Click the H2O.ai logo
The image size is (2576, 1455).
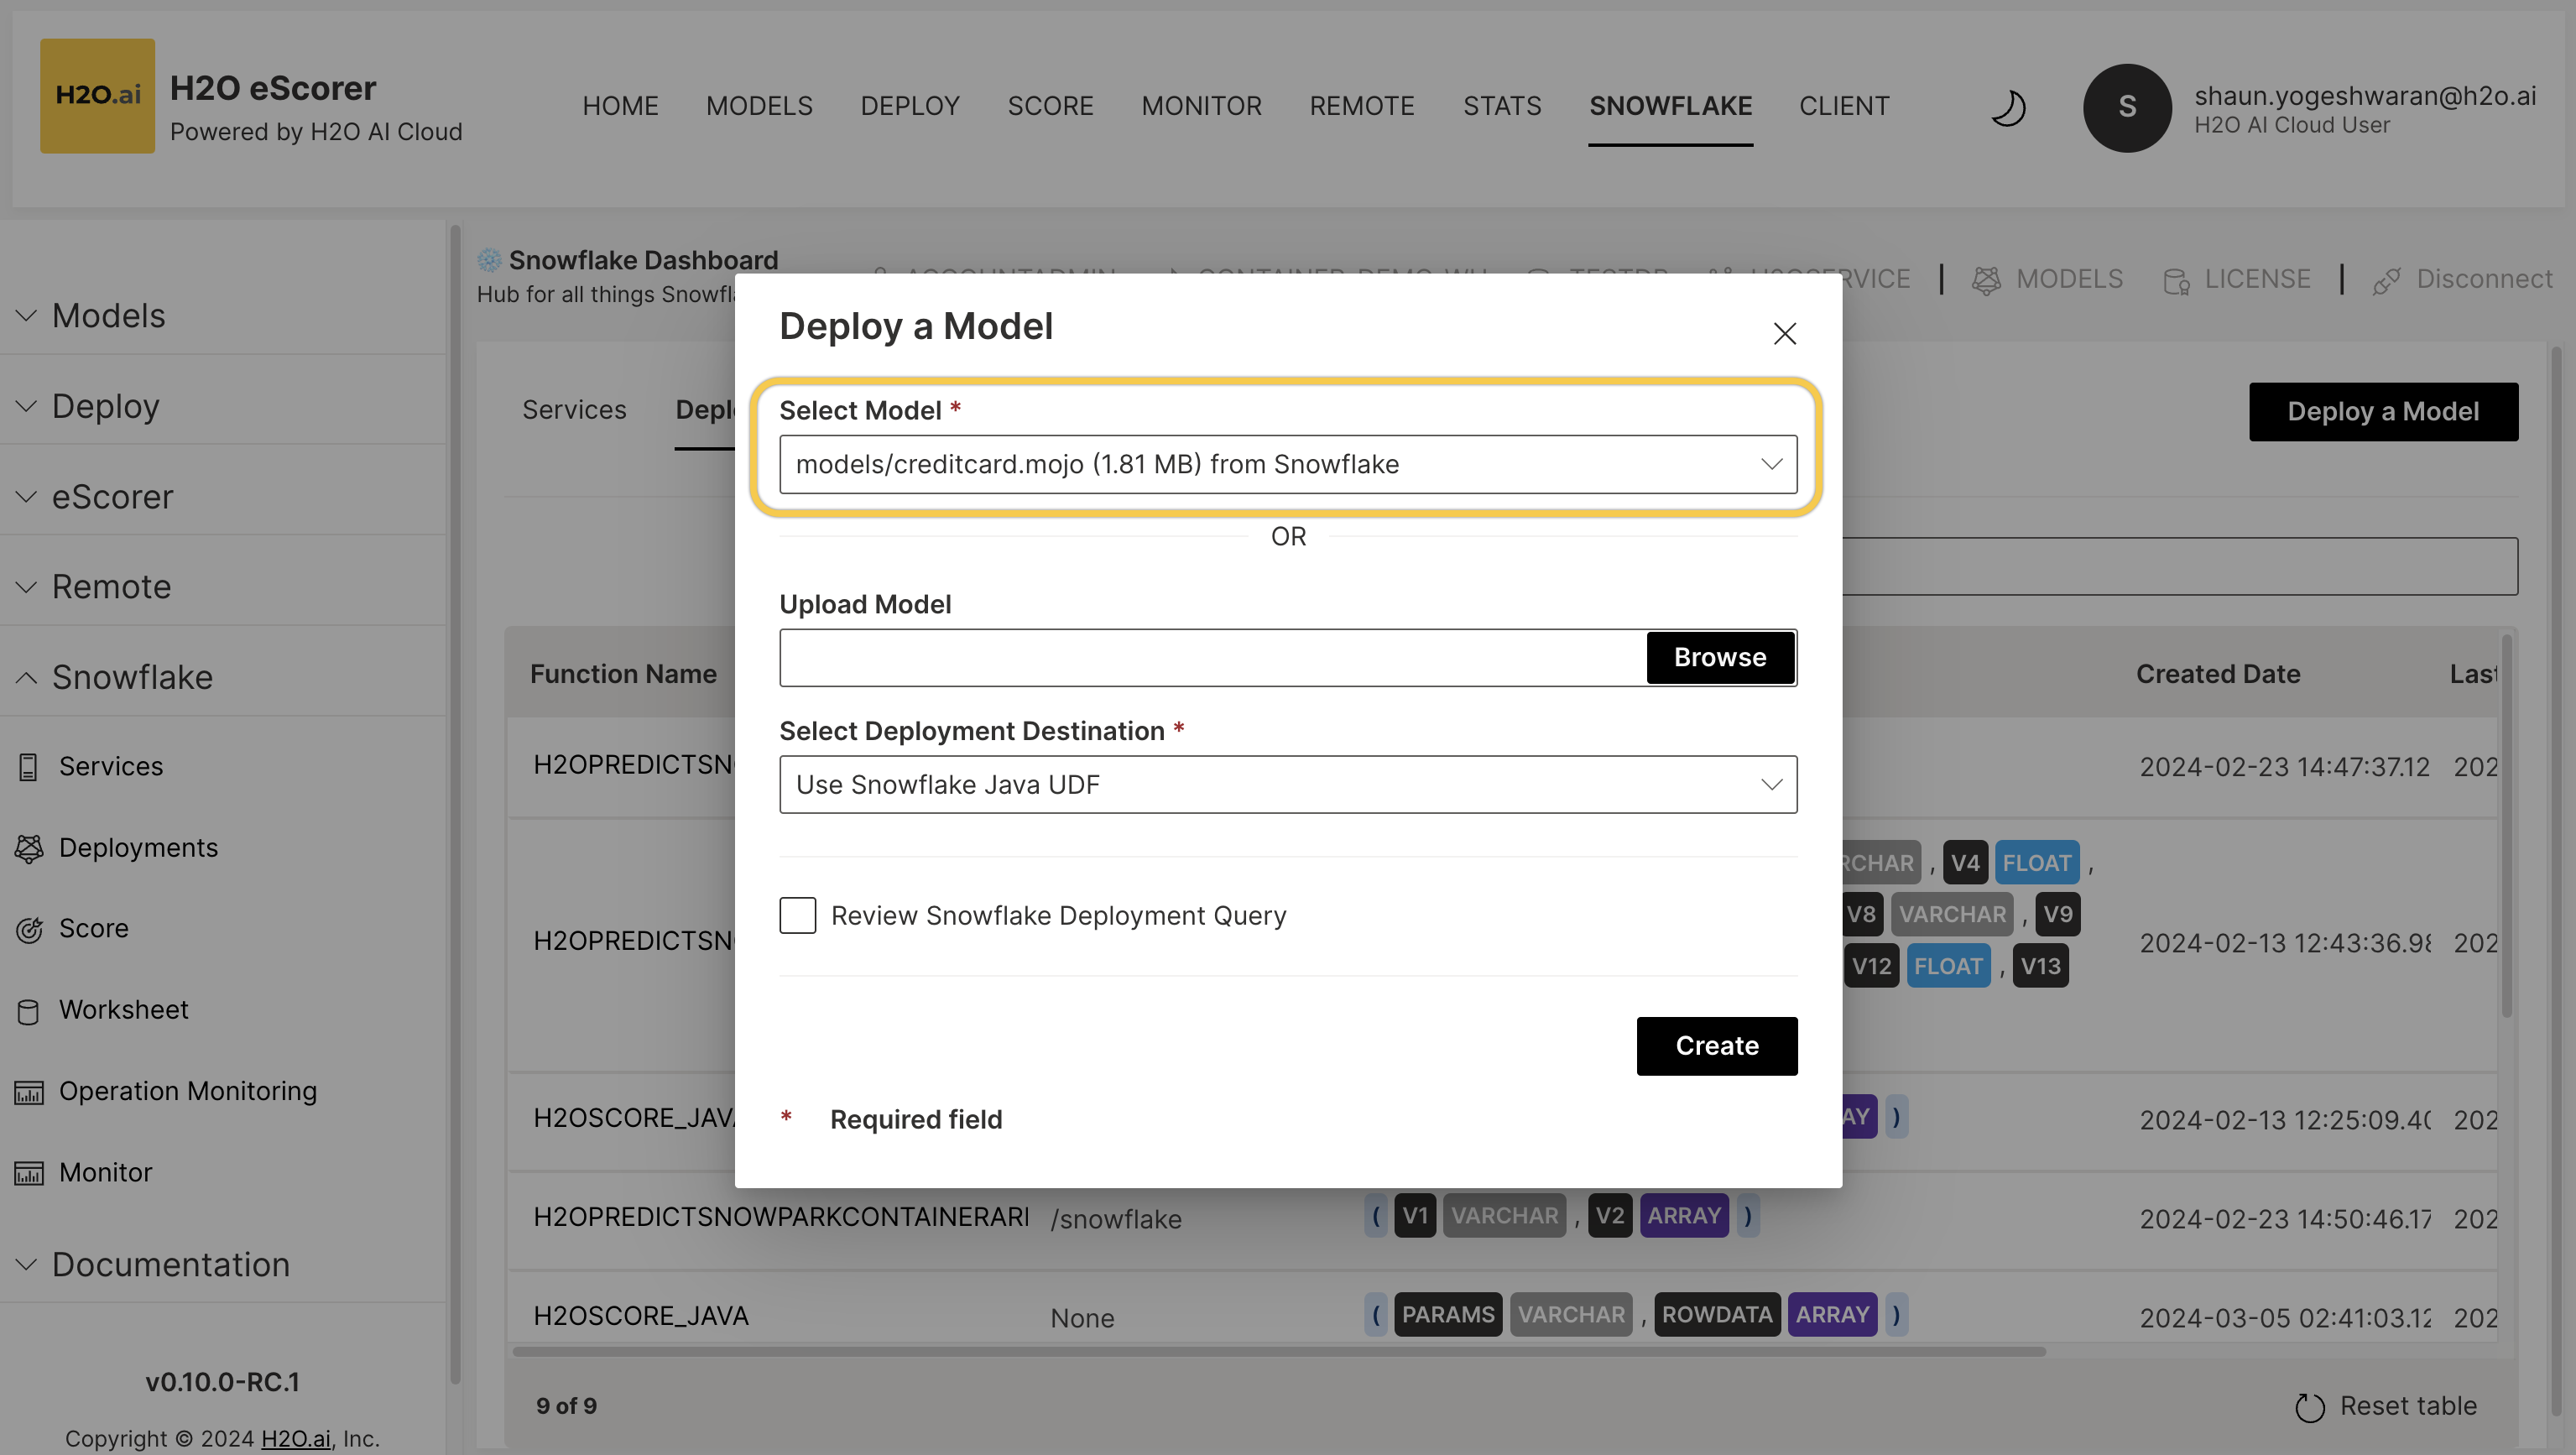[x=97, y=95]
